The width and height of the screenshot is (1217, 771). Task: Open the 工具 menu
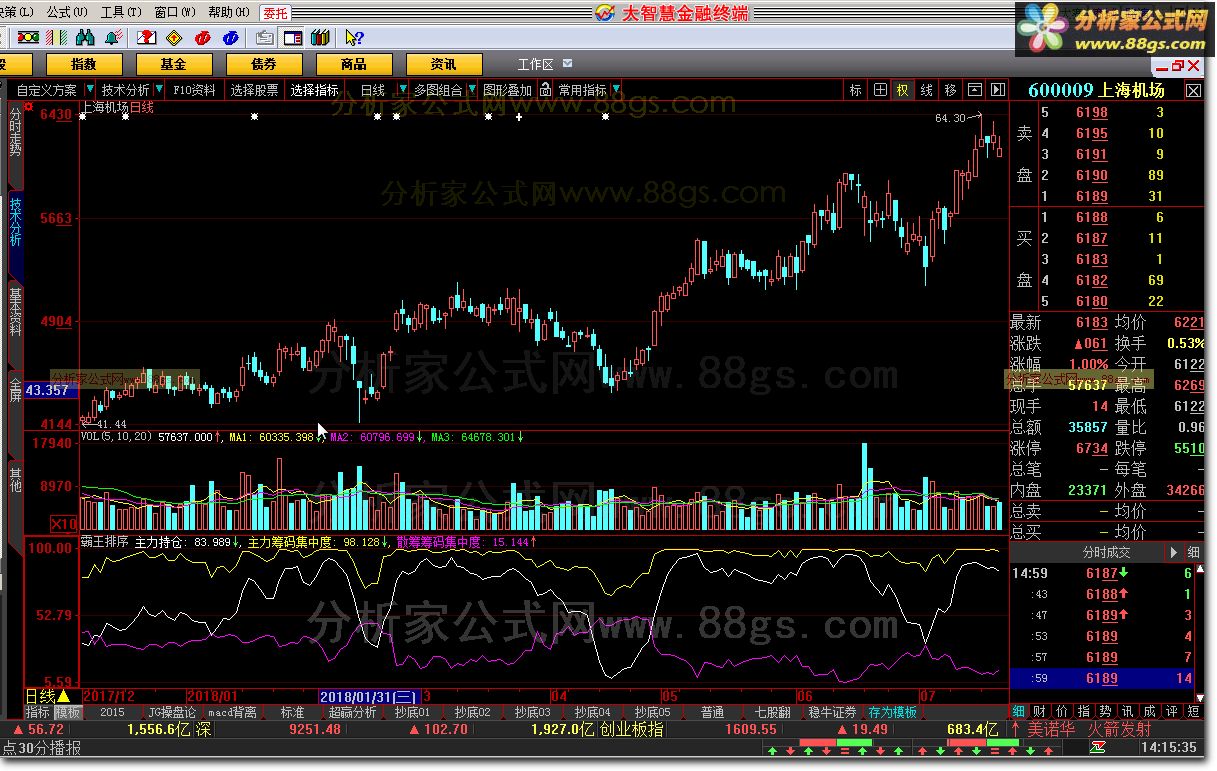[x=120, y=12]
